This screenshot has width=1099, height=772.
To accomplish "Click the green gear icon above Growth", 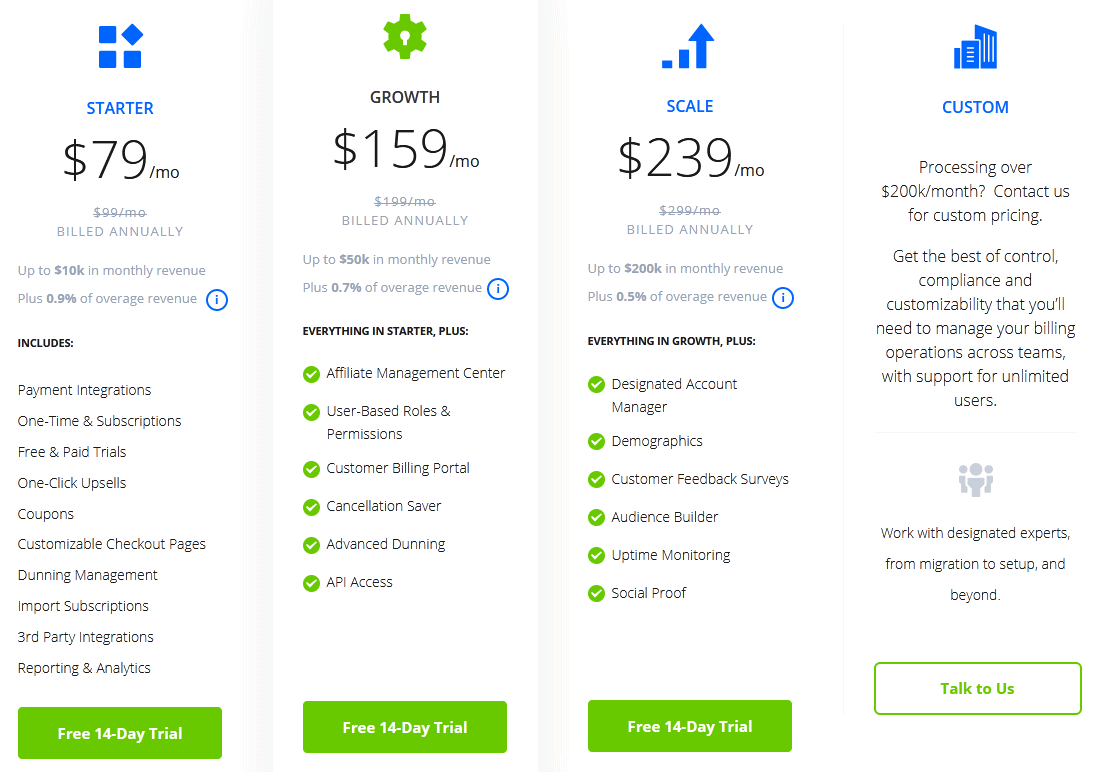I will click(404, 36).
